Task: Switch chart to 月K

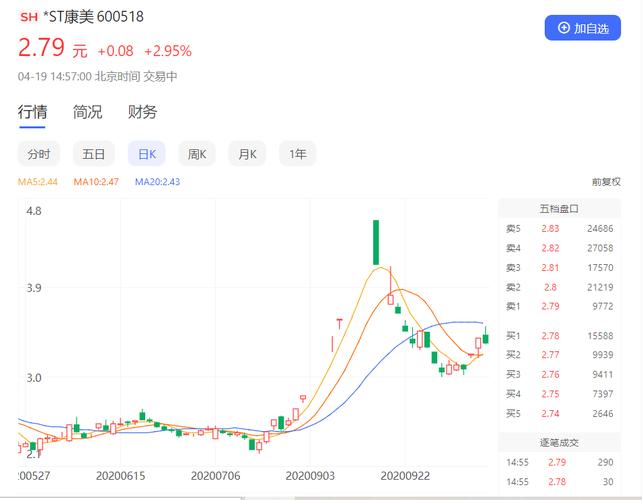Action: point(247,154)
